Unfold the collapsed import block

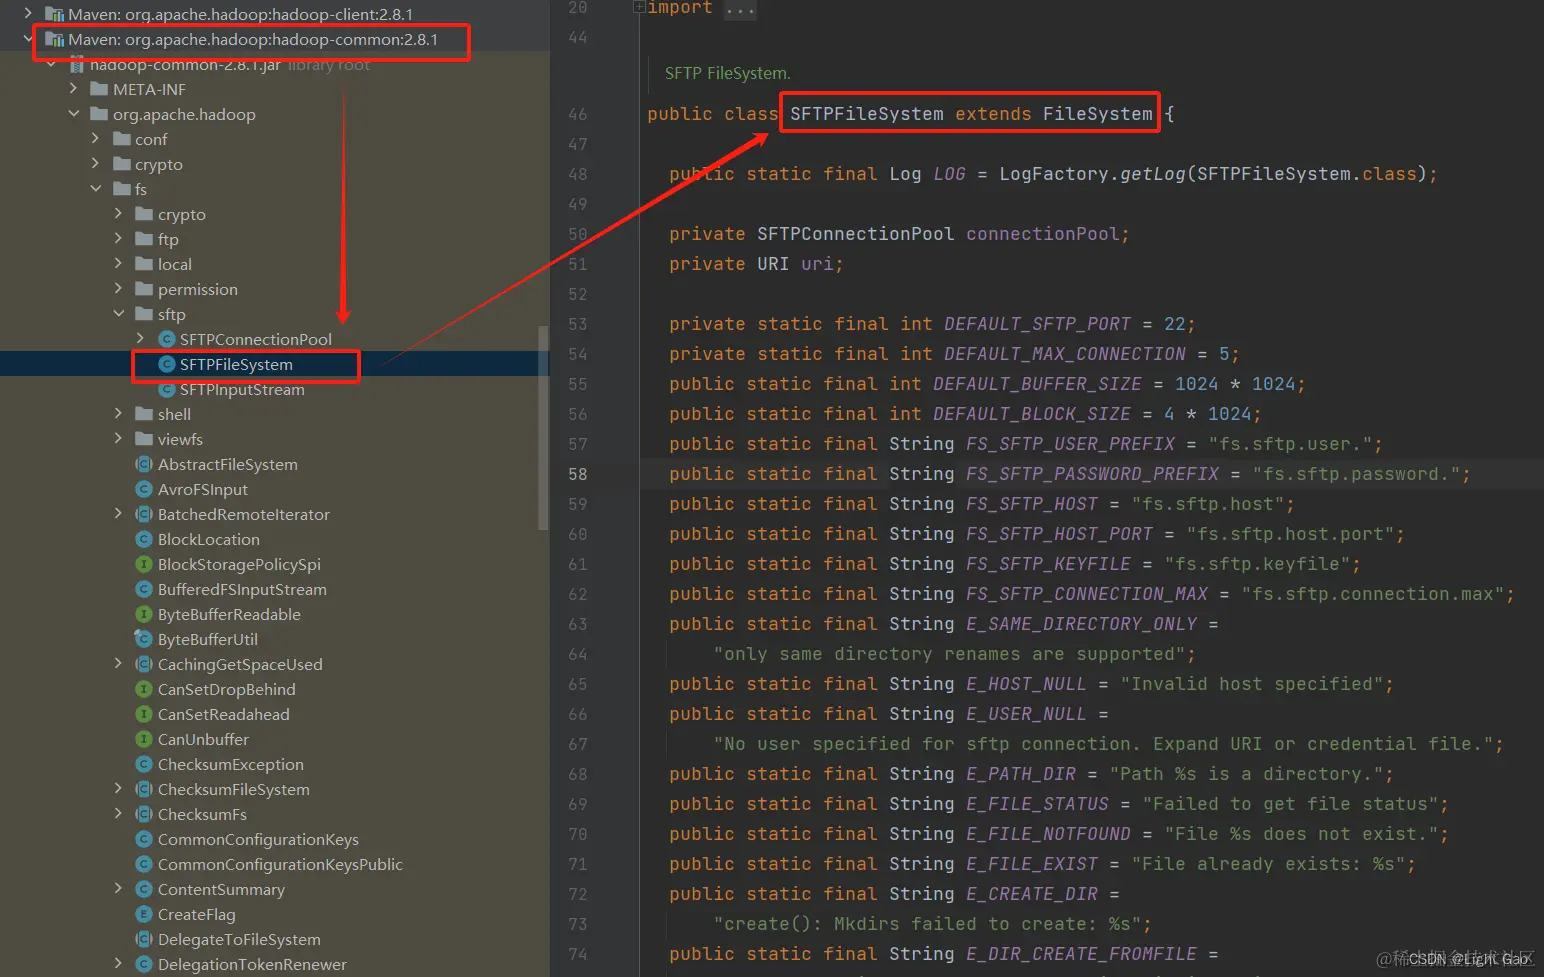[x=639, y=8]
